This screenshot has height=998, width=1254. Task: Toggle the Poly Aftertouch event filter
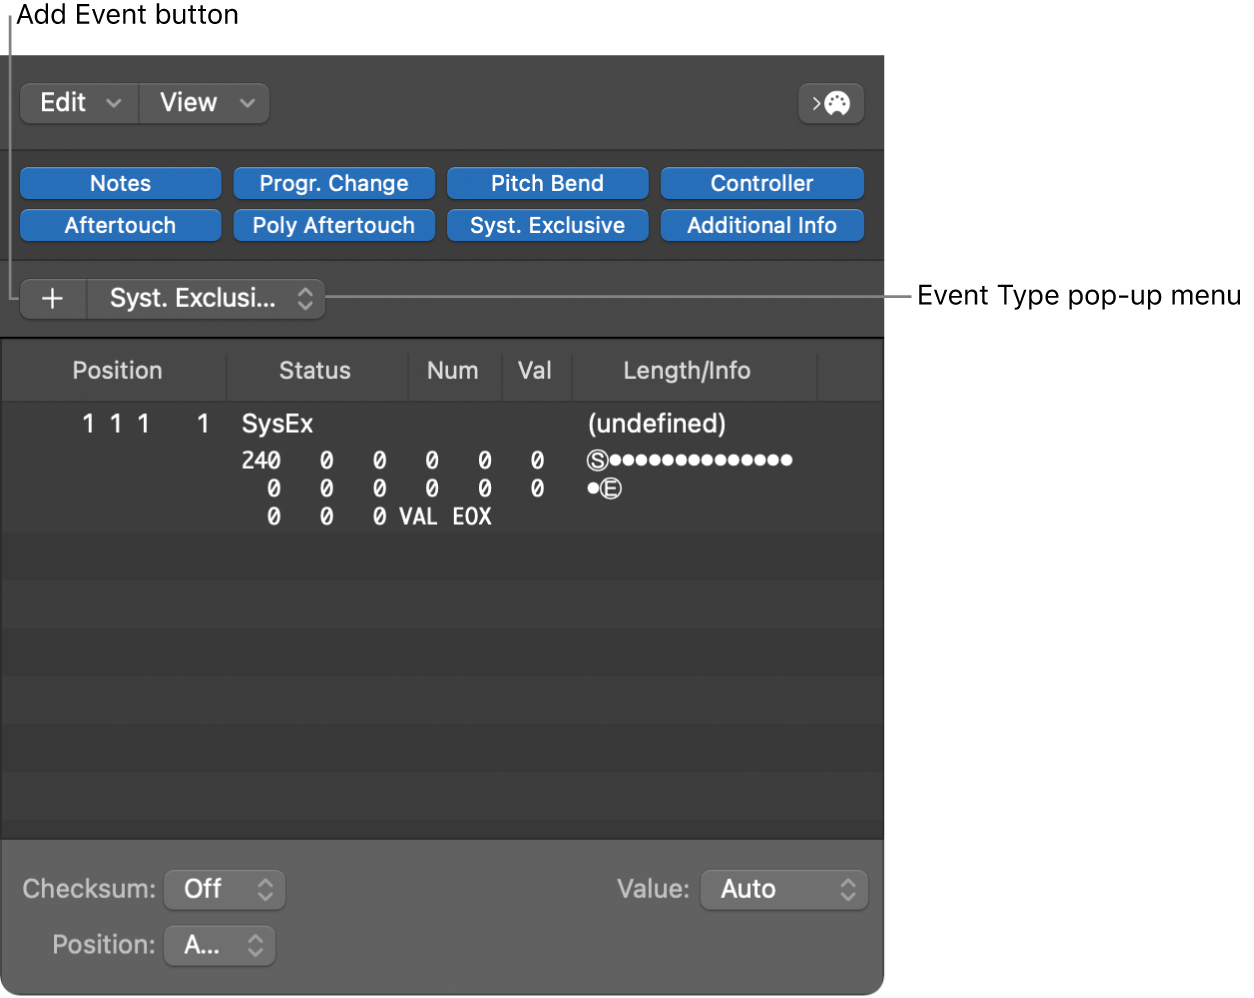pos(334,225)
